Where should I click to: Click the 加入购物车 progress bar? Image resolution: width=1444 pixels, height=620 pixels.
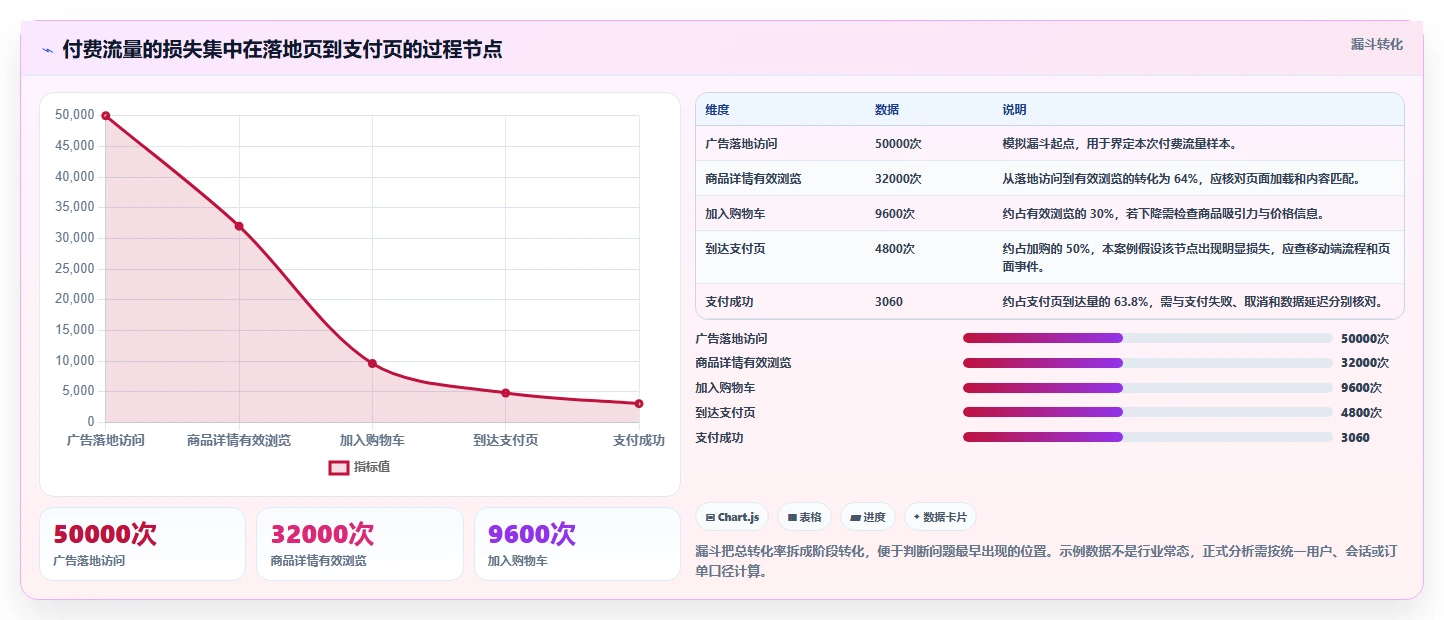click(x=1148, y=388)
